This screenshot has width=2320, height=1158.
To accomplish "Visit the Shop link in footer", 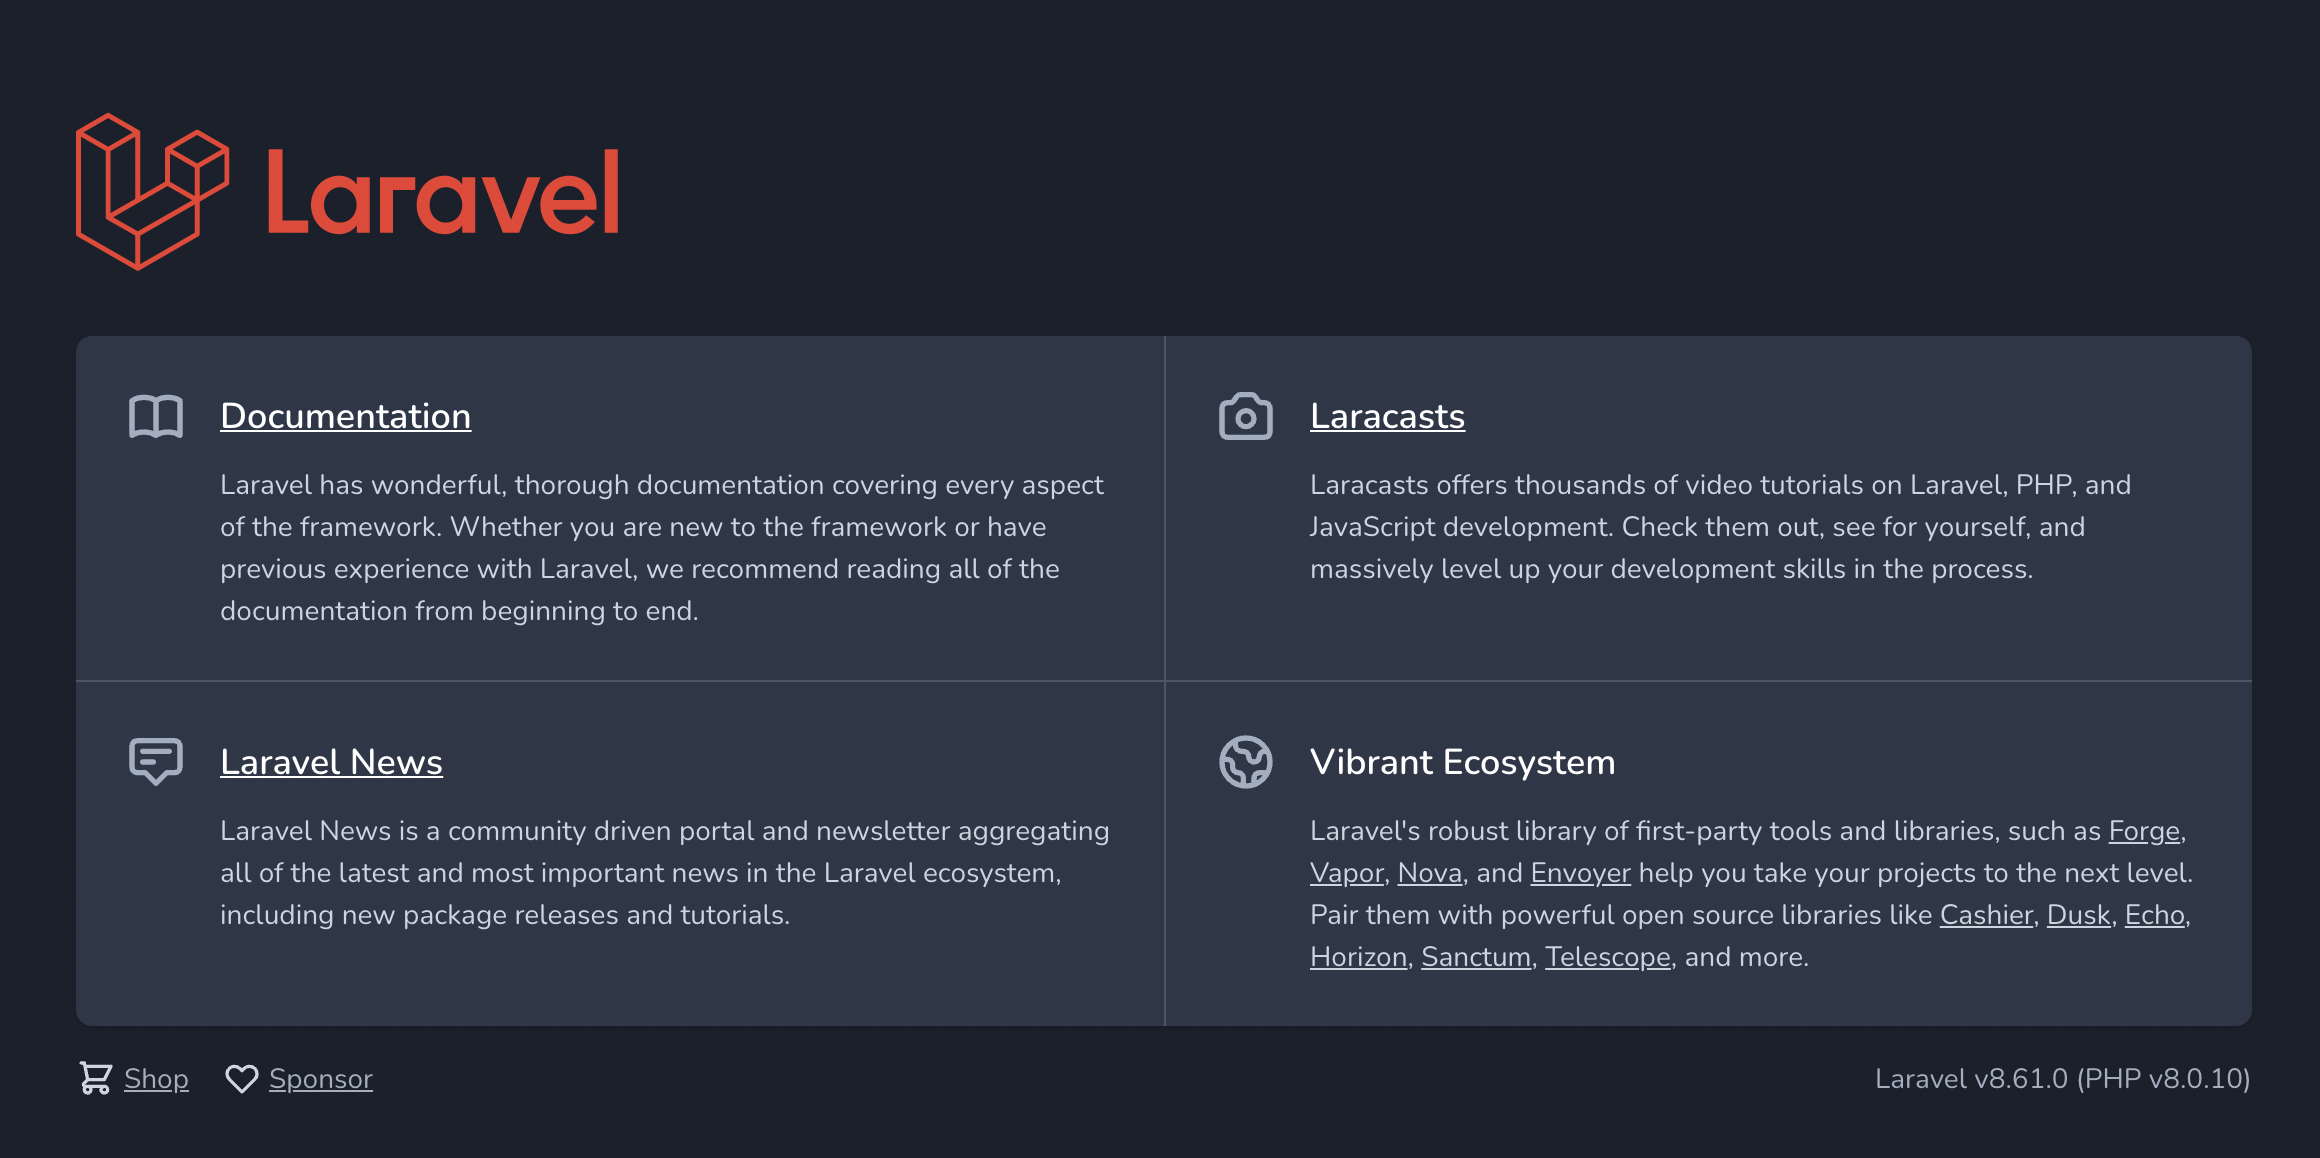I will tap(156, 1079).
